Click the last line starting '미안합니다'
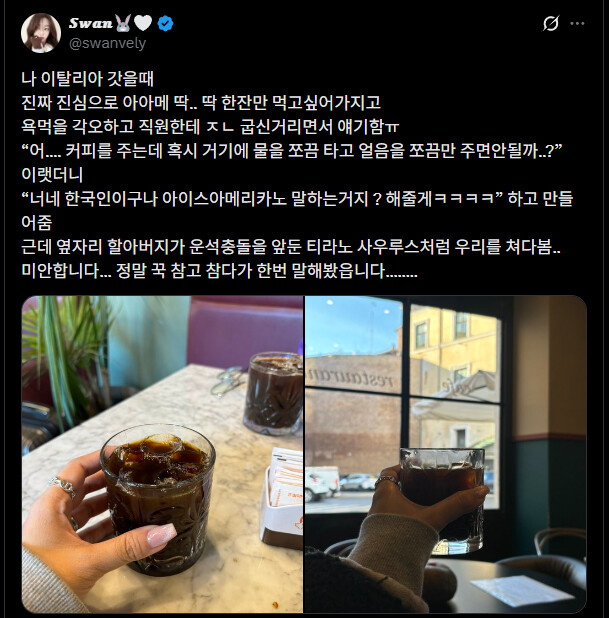Screen dimensions: 609x618 click(219, 271)
